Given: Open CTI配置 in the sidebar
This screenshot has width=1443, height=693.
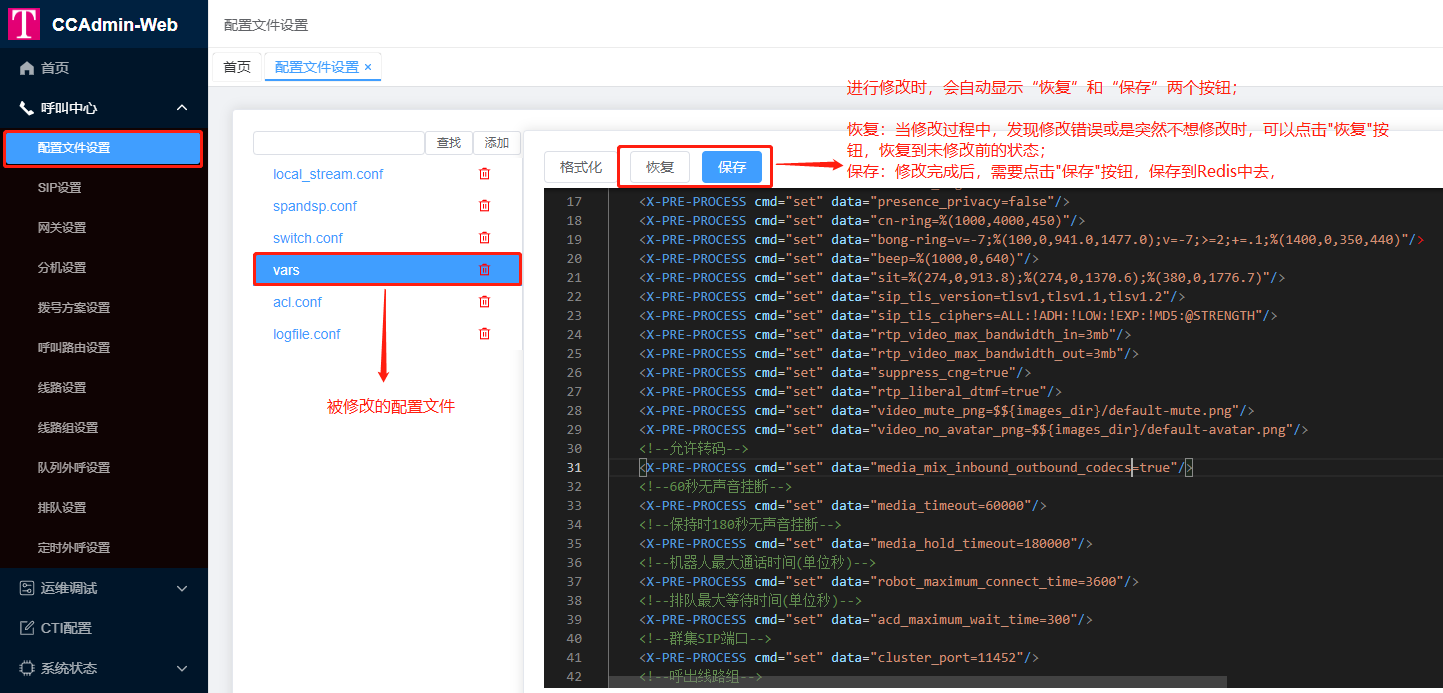Looking at the screenshot, I should pos(66,628).
